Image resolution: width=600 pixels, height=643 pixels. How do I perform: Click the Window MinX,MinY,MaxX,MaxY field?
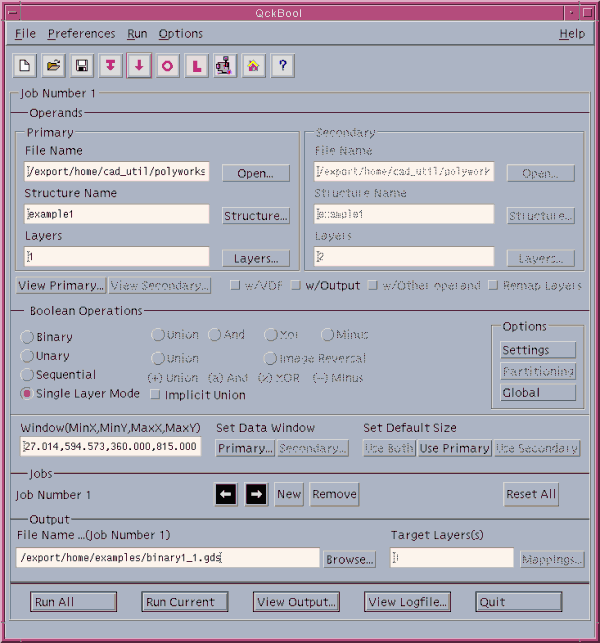111,446
